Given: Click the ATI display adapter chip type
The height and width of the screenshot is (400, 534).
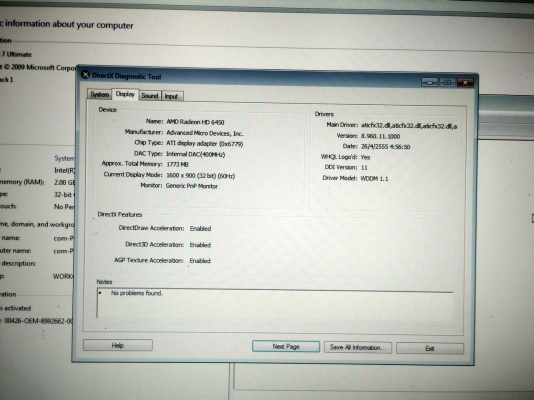Looking at the screenshot, I should (x=205, y=144).
